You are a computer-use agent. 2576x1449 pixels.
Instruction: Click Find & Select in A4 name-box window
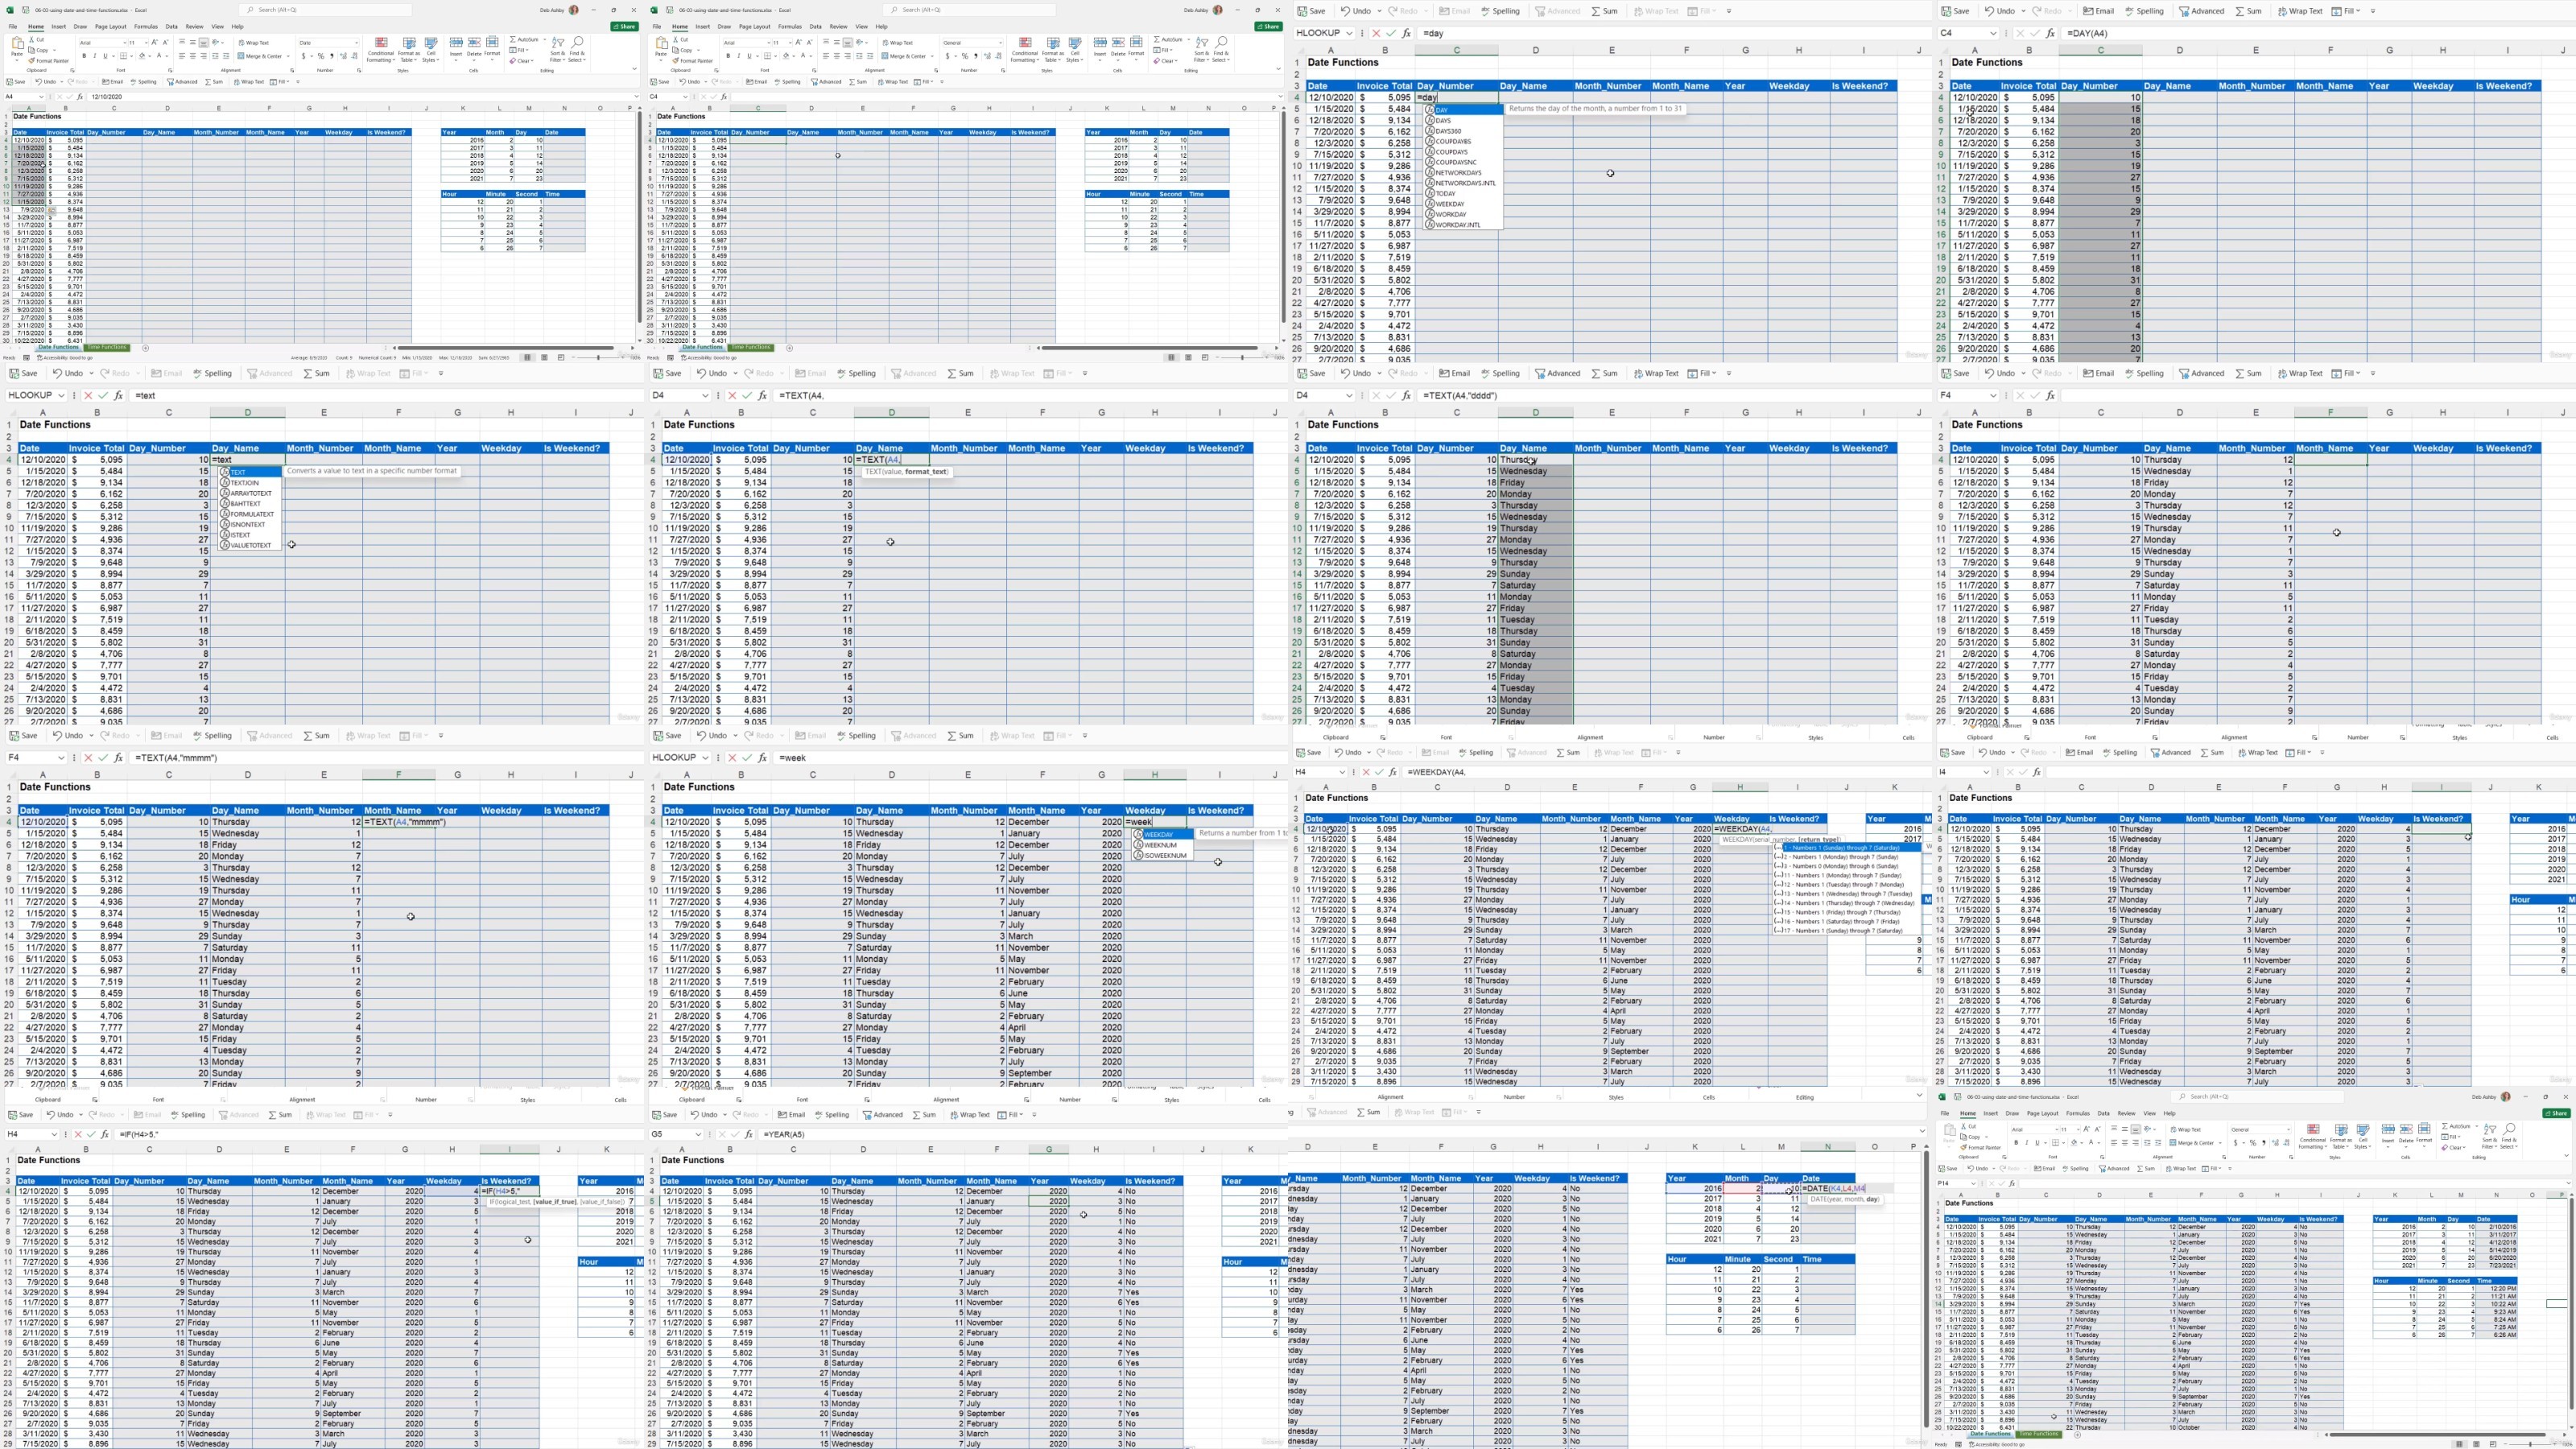click(577, 50)
